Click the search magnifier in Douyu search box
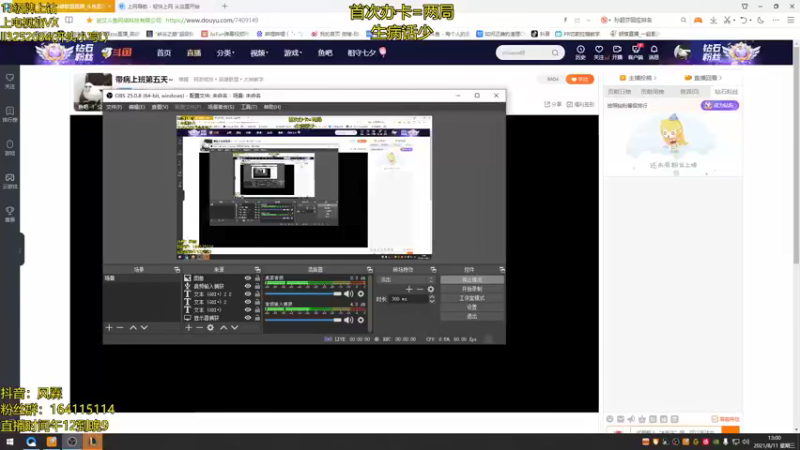 555,53
